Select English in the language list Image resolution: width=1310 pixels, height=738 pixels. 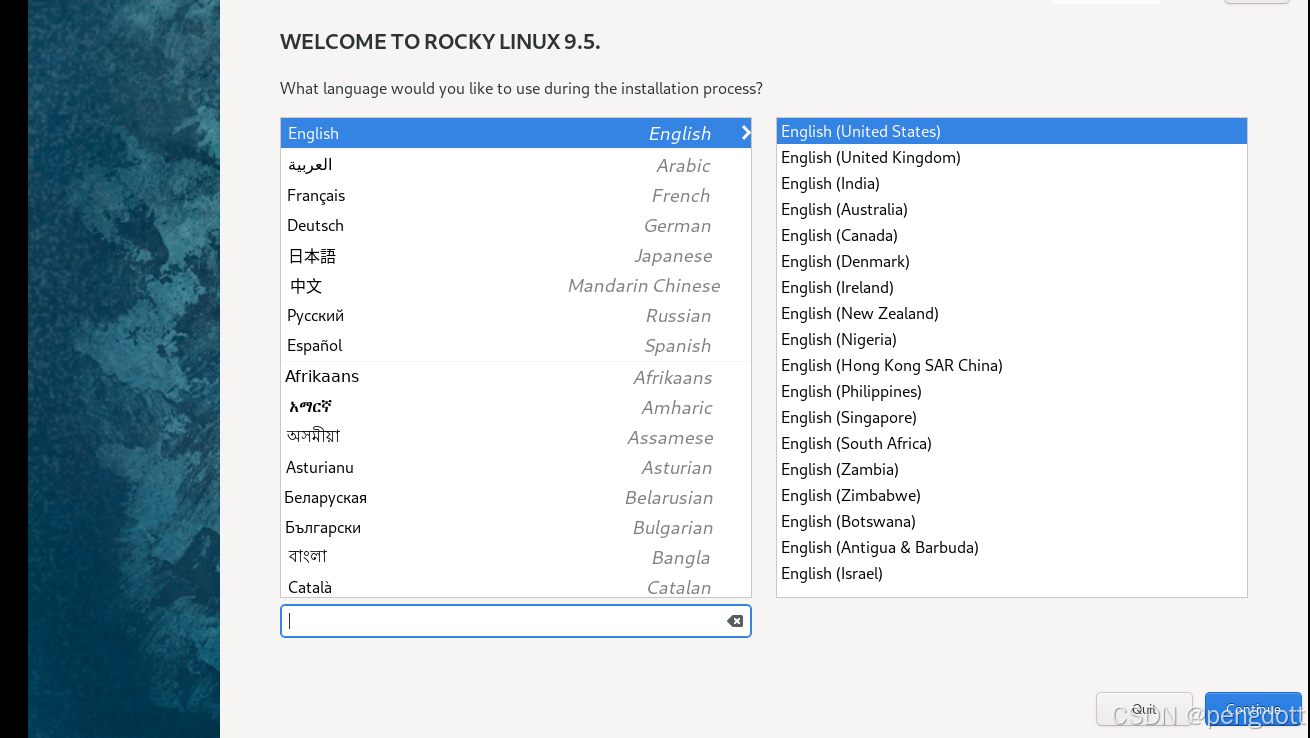click(x=516, y=133)
